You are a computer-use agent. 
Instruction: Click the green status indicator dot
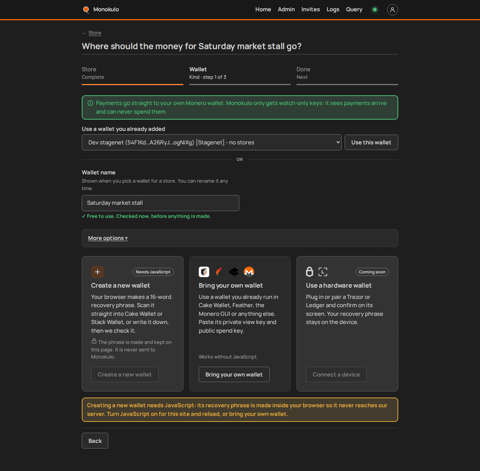tap(375, 10)
